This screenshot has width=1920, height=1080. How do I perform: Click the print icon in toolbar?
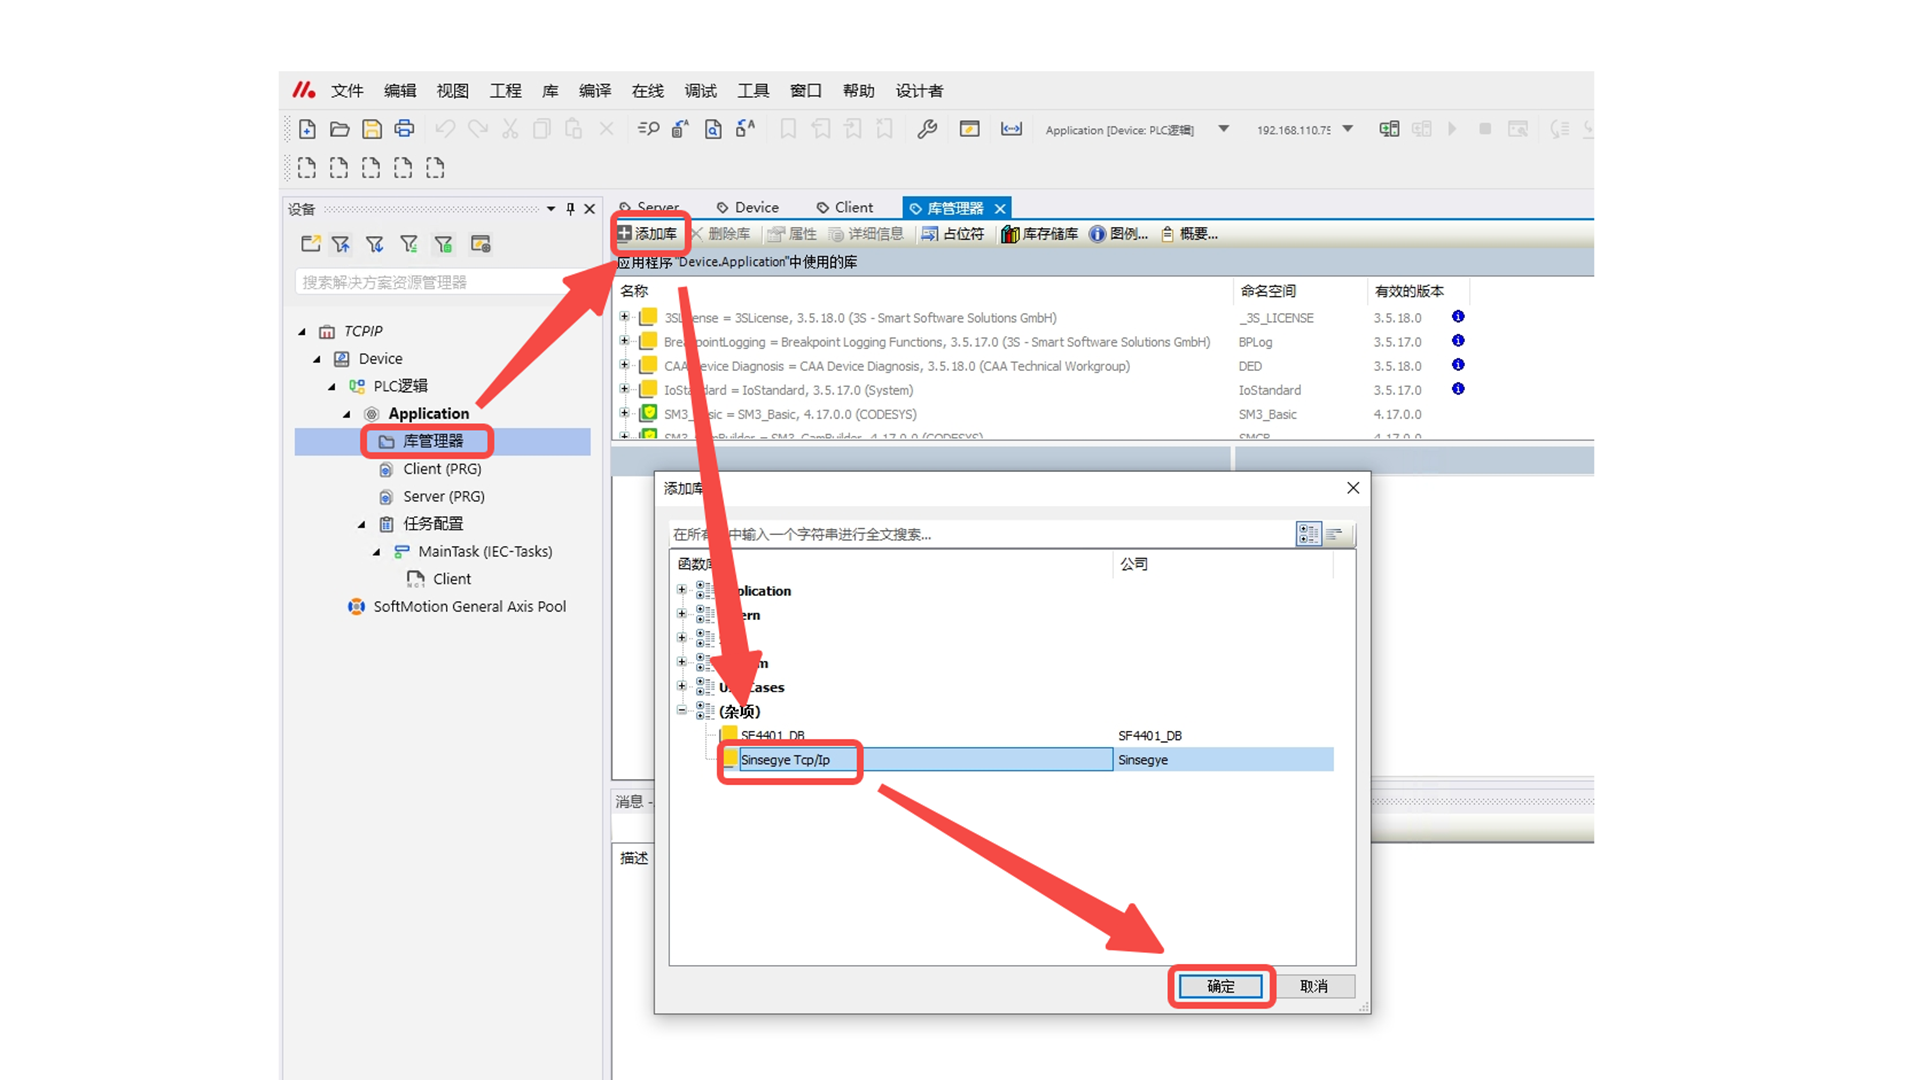(404, 129)
